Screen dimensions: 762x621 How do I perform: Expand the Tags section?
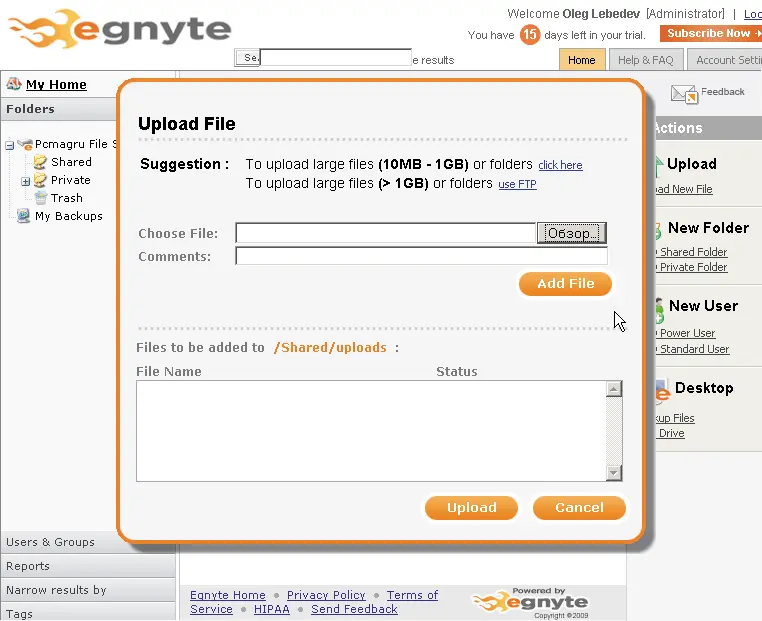click(88, 612)
